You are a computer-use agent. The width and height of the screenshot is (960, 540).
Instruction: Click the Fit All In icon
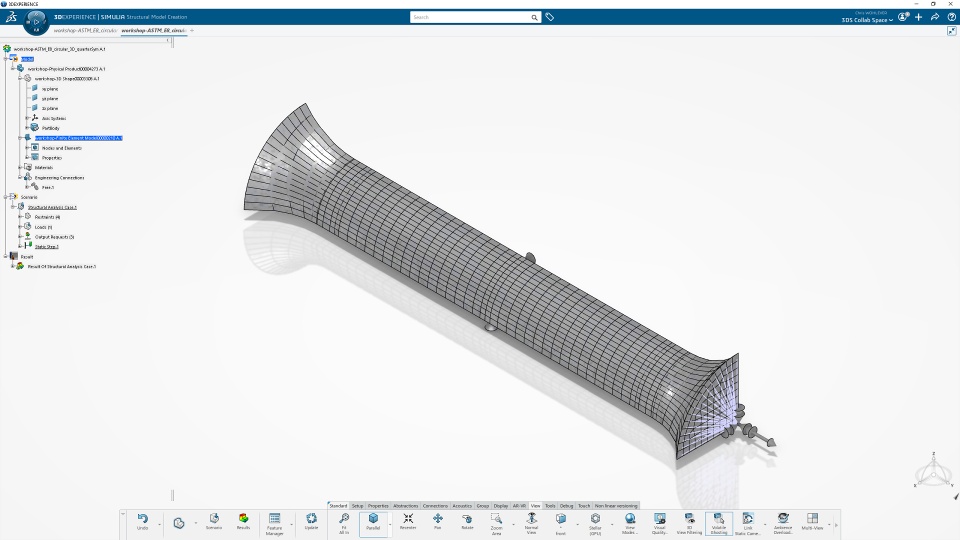coord(344,519)
